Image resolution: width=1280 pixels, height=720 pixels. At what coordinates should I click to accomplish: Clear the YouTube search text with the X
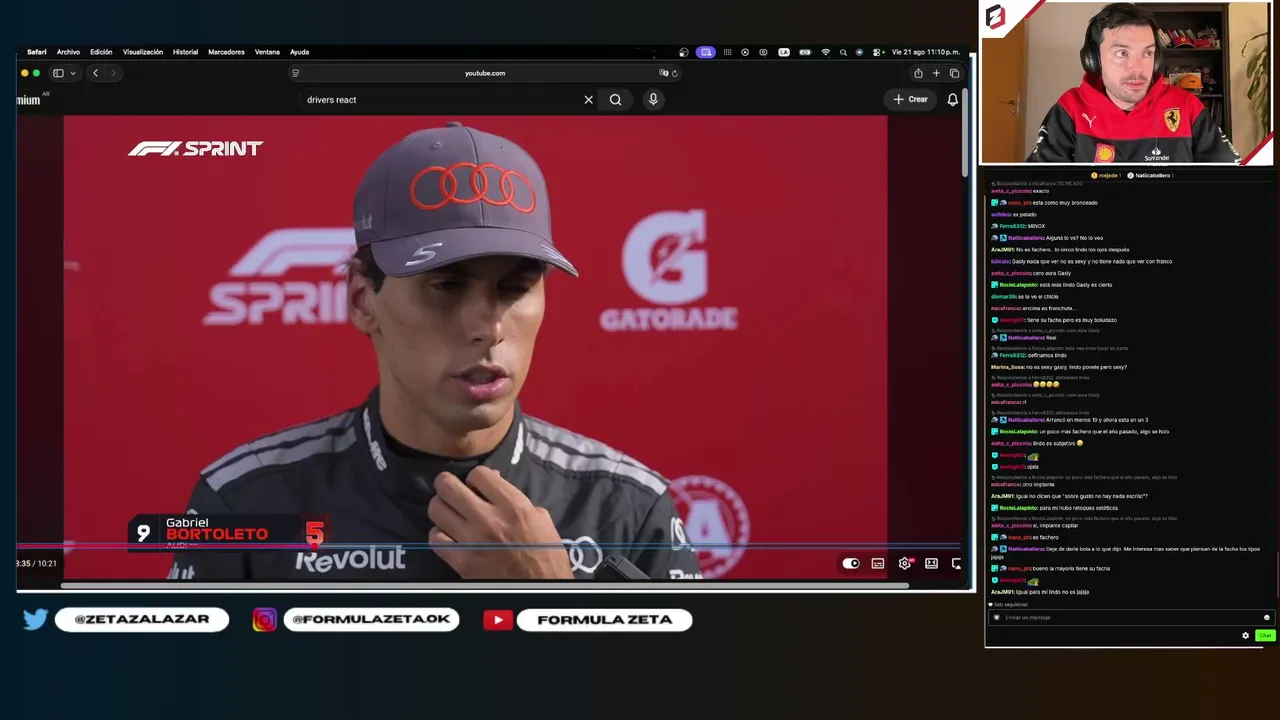tap(588, 100)
